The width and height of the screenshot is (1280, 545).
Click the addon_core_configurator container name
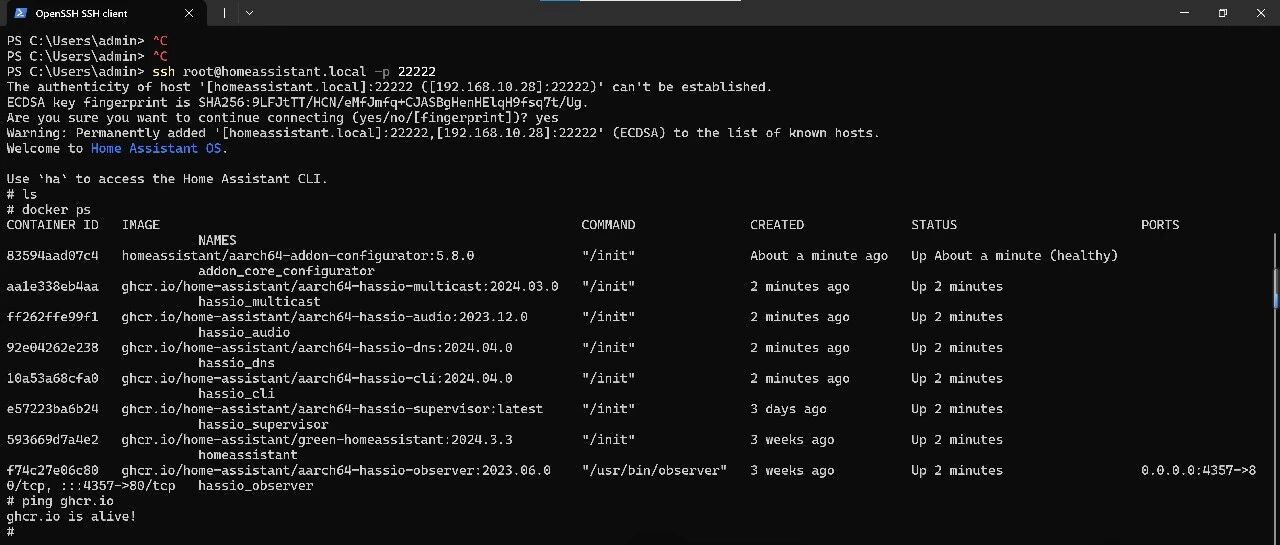pyautogui.click(x=286, y=271)
